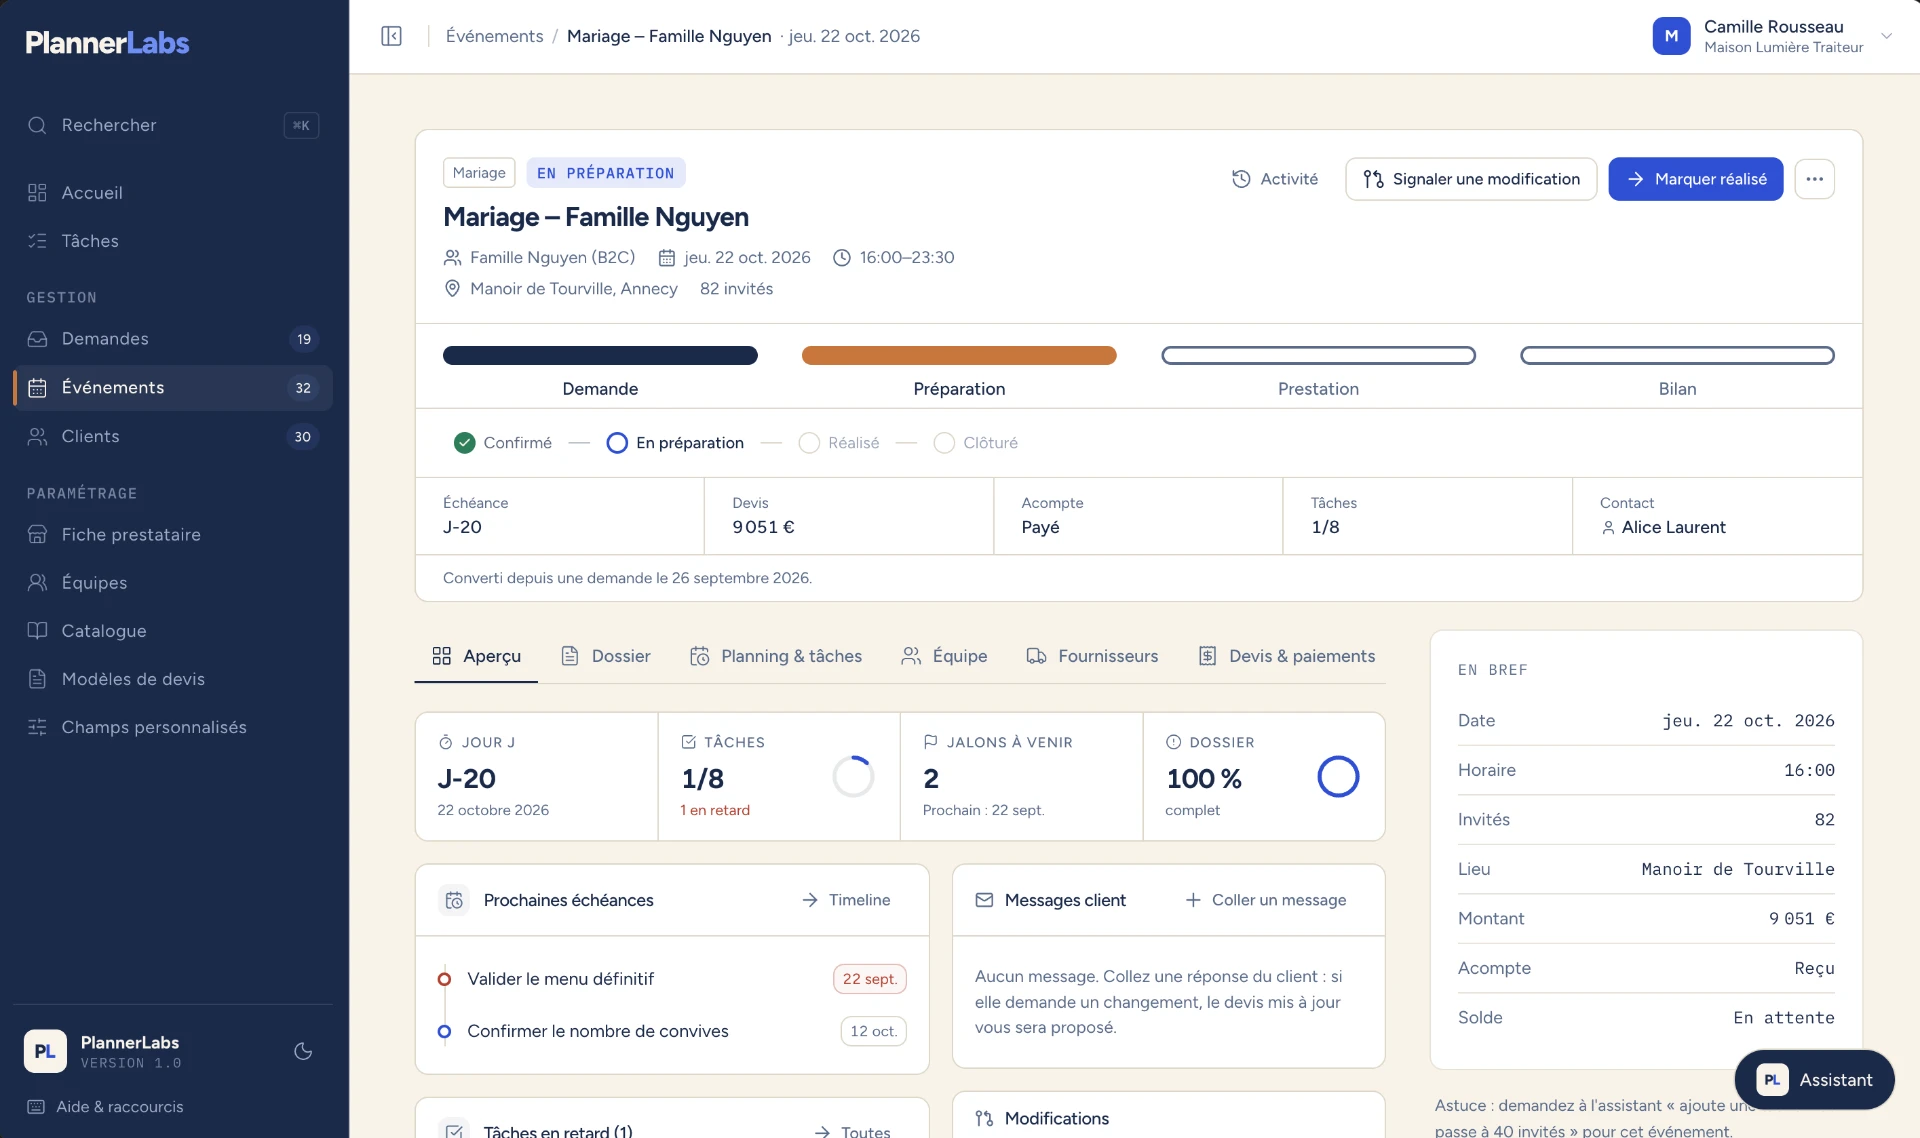This screenshot has height=1138, width=1920.
Task: Expand the Camille Rousseau account menu
Action: [x=1886, y=36]
